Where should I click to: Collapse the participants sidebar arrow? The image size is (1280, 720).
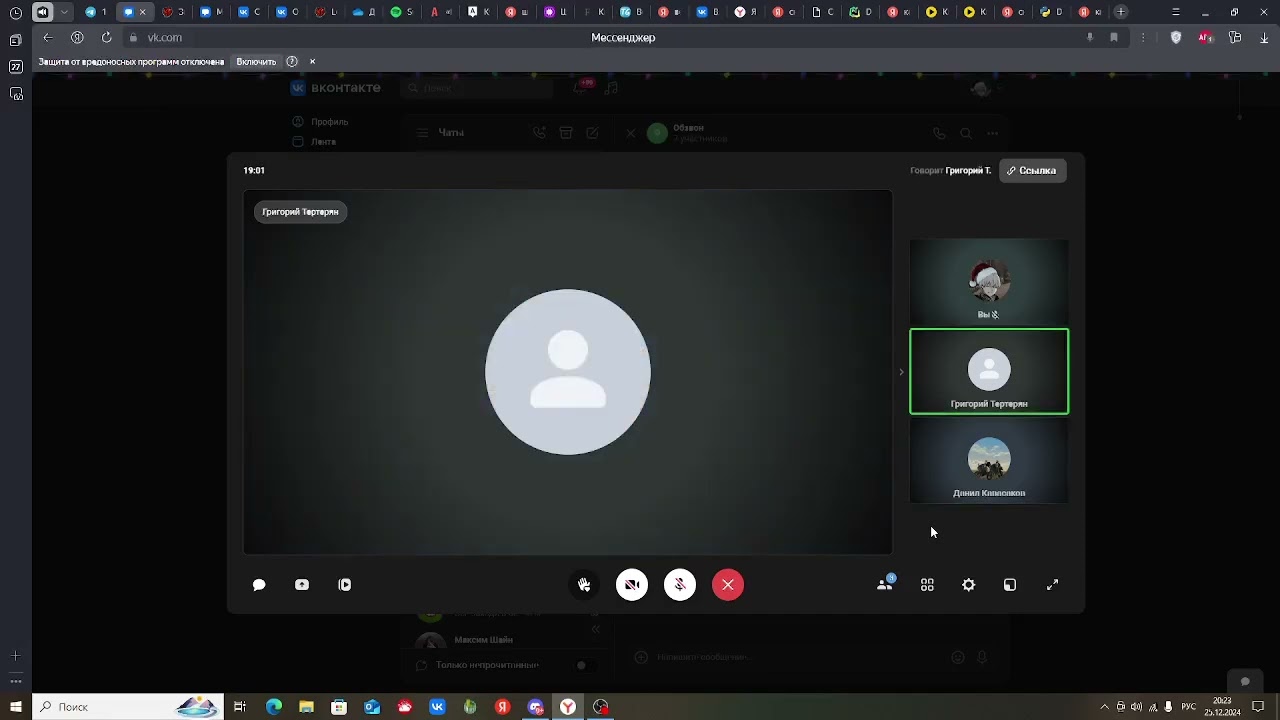pyautogui.click(x=901, y=372)
